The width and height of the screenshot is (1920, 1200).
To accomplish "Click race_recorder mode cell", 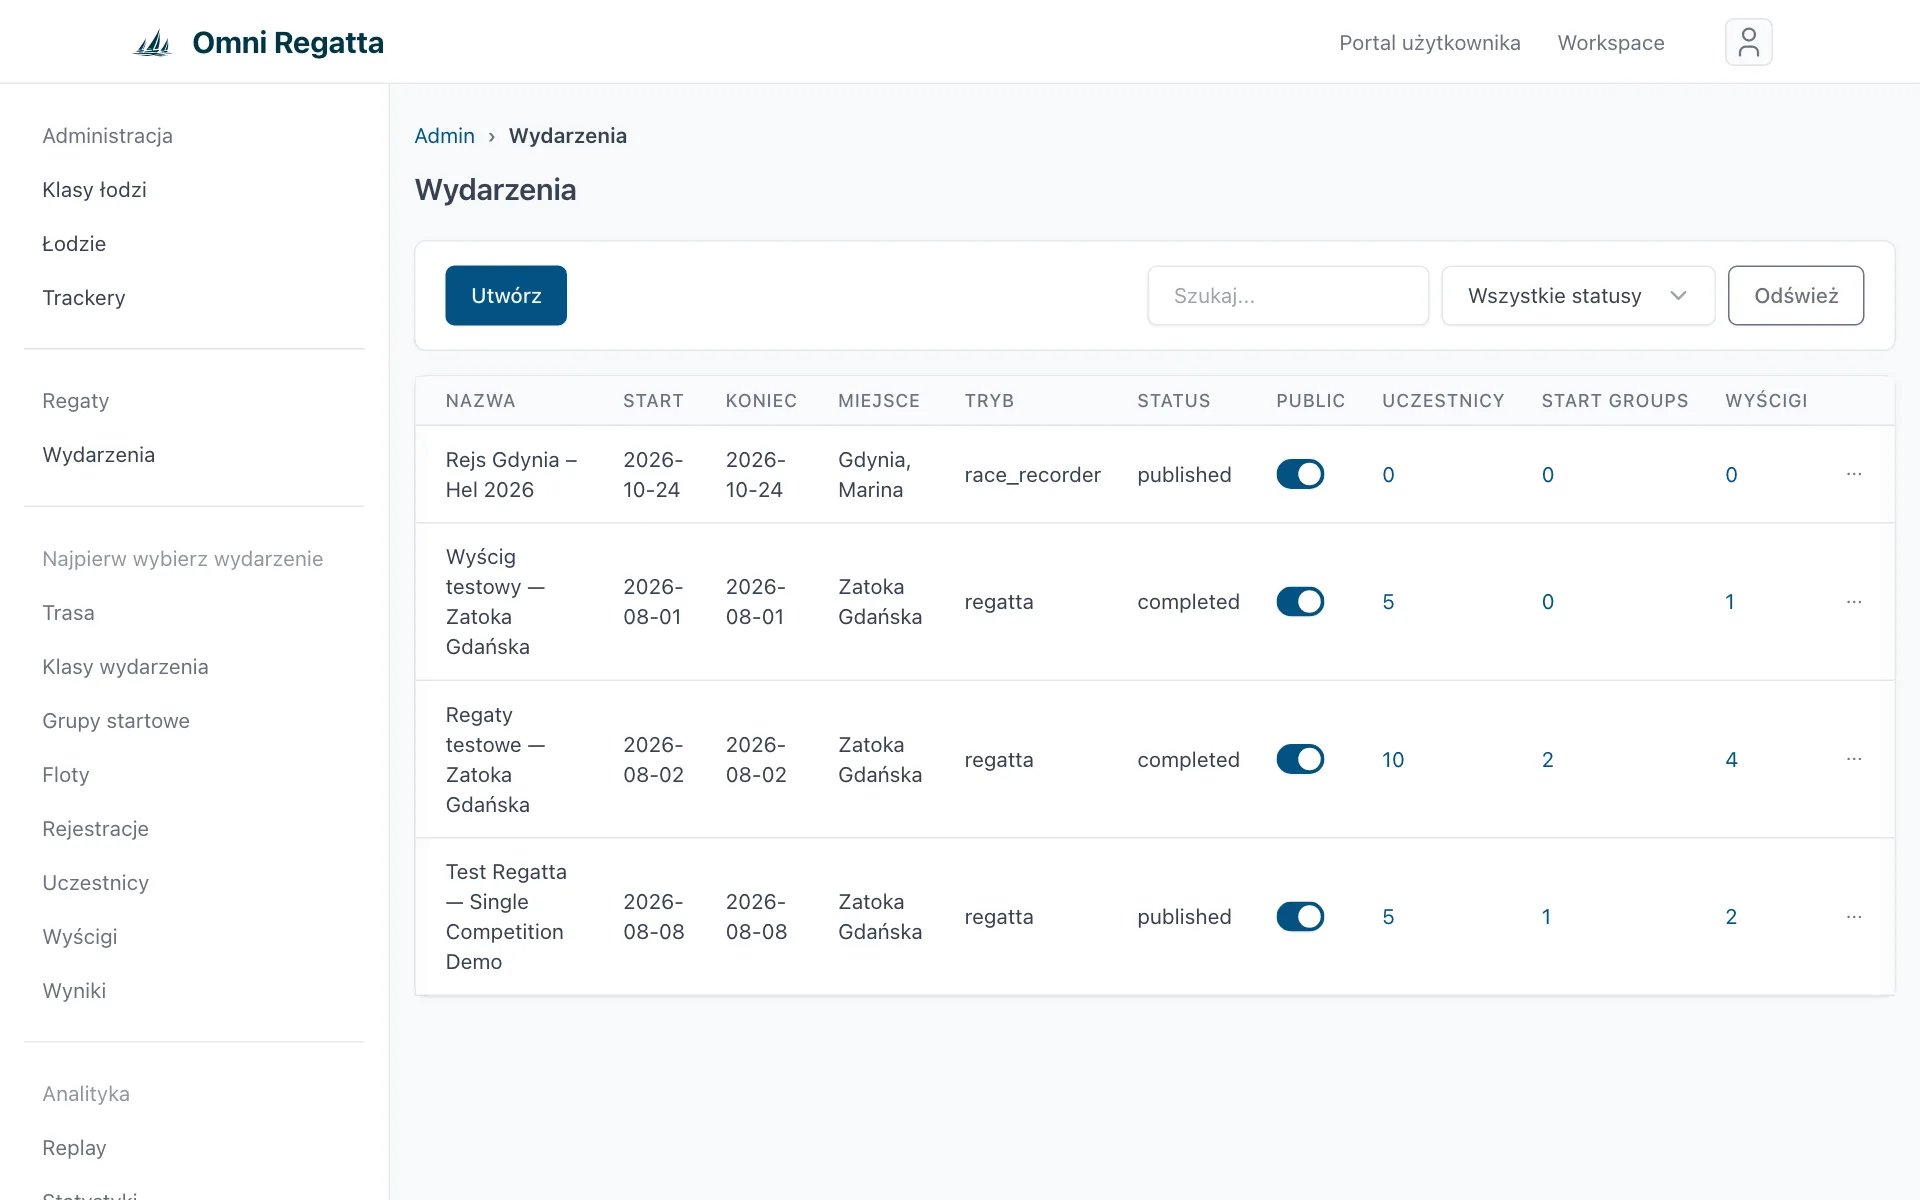I will [x=1032, y=475].
